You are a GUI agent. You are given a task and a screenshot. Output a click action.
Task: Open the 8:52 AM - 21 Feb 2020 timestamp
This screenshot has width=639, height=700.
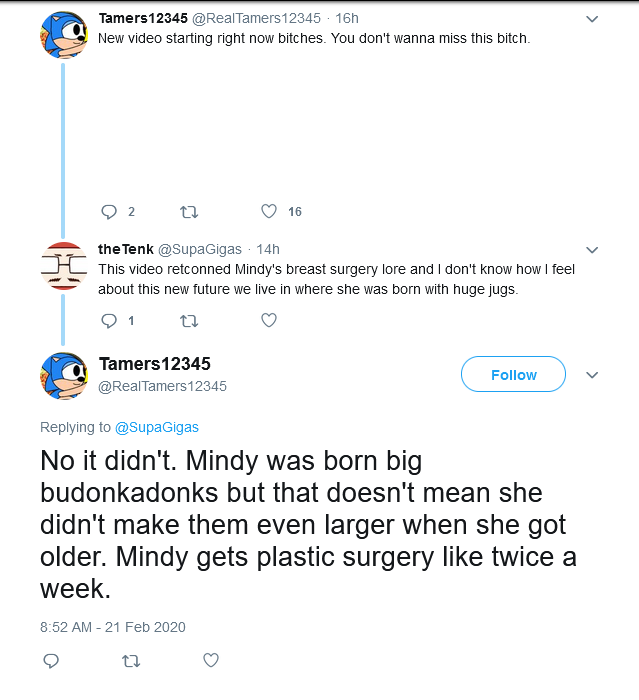[x=113, y=627]
